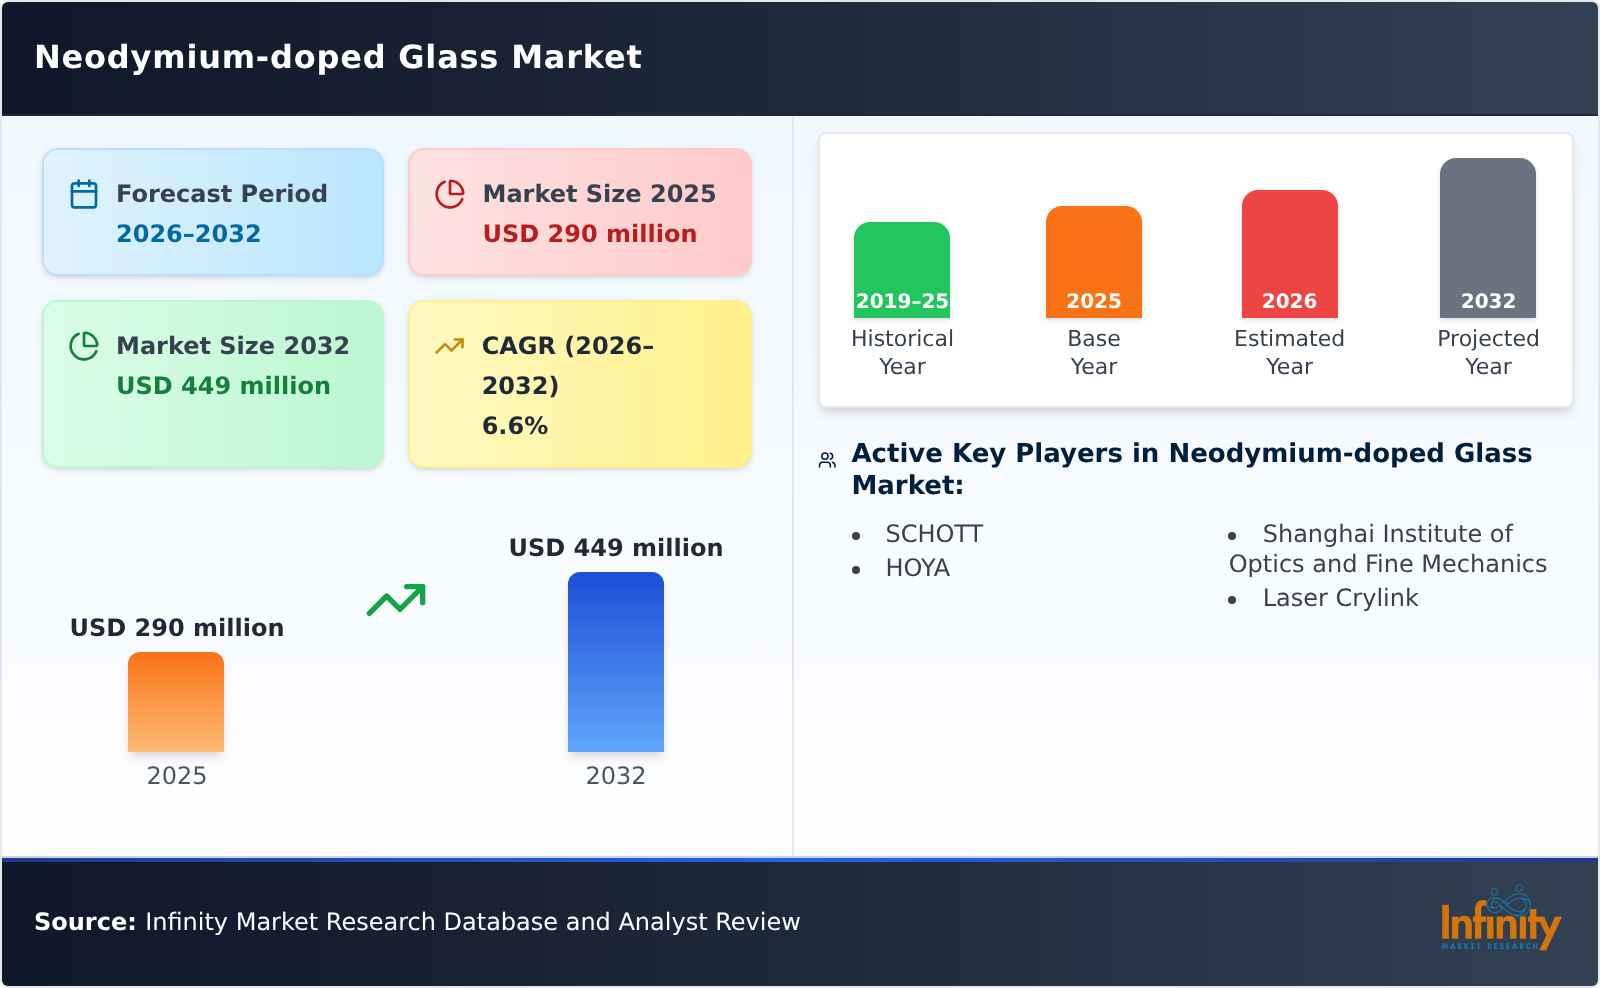
Task: Click the pie chart icon beside Market Size 2032
Action: click(x=84, y=347)
